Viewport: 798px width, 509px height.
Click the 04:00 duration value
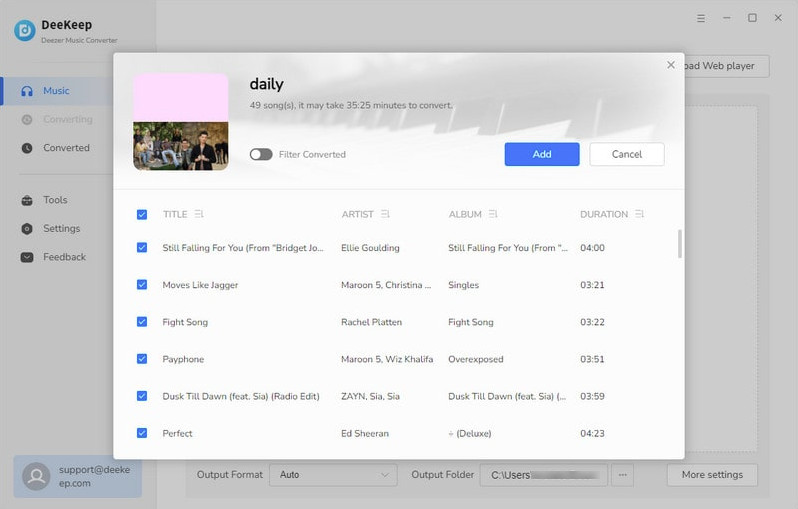592,248
